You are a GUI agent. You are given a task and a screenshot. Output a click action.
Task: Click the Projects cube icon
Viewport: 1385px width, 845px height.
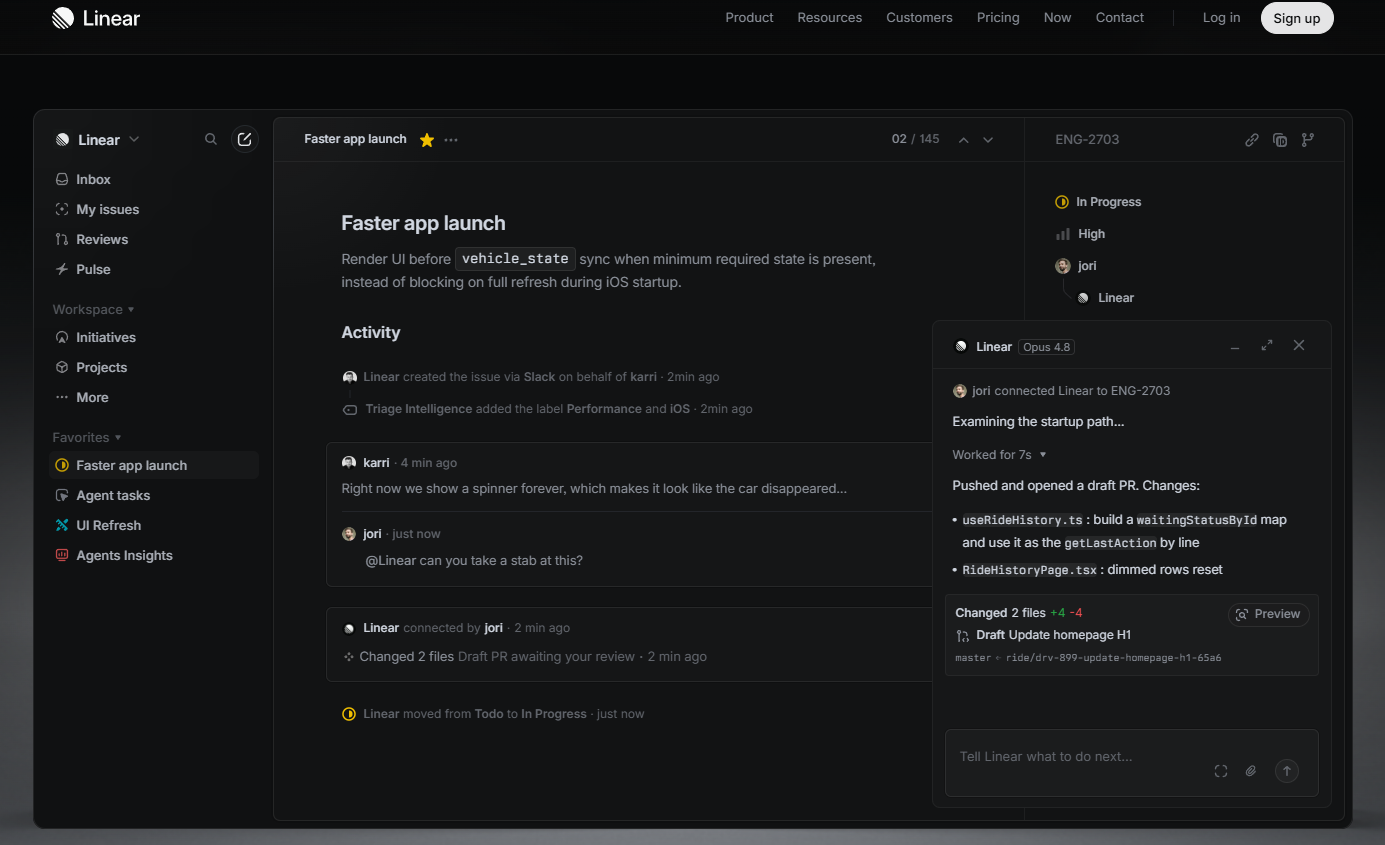[x=62, y=367]
